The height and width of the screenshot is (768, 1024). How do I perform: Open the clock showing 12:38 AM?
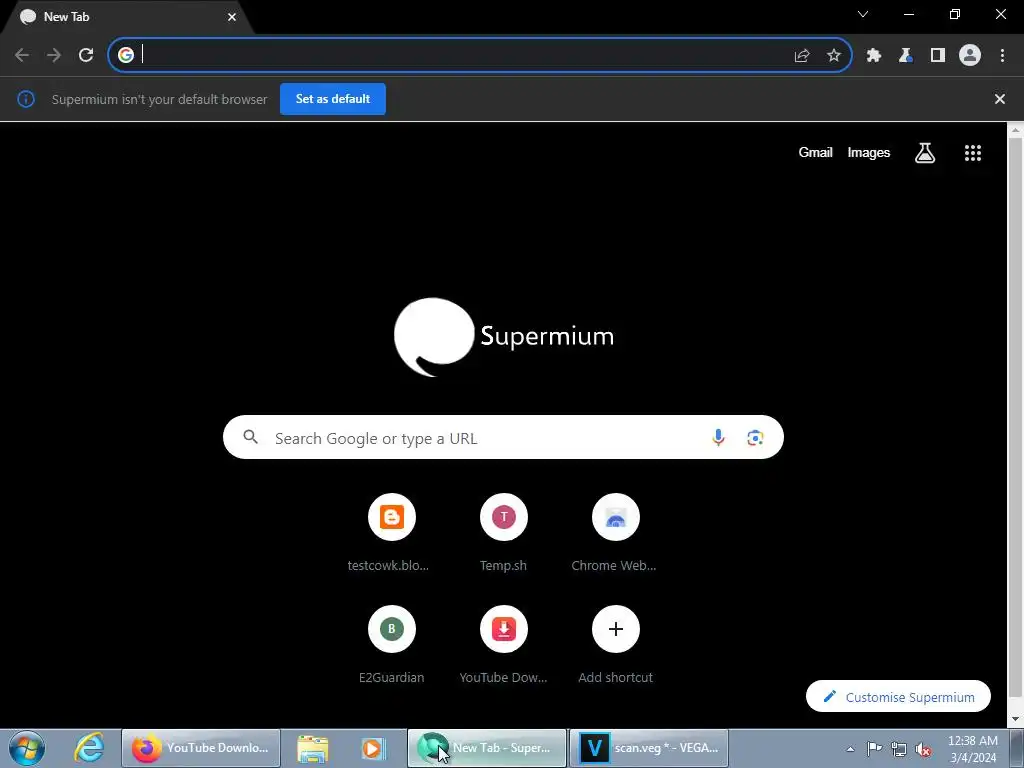973,749
